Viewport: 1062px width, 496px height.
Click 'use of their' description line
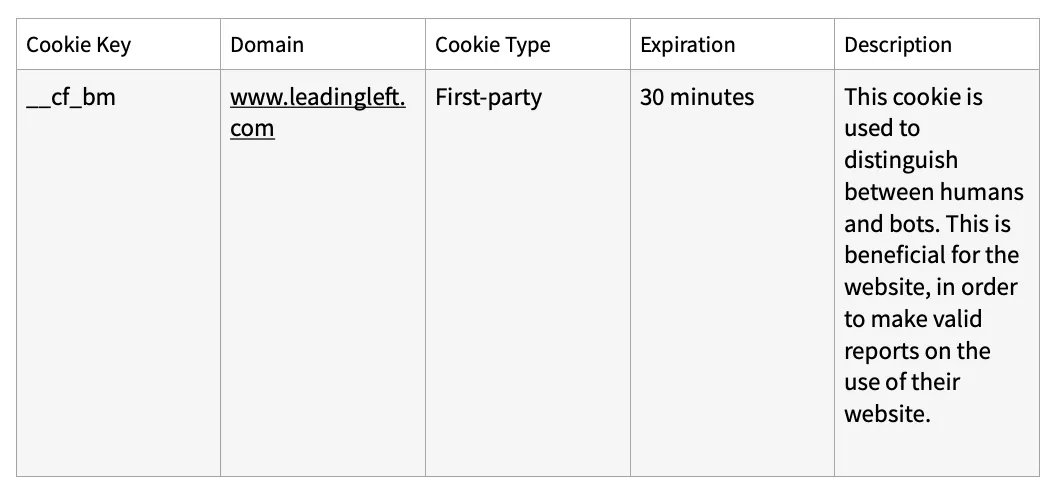click(902, 381)
